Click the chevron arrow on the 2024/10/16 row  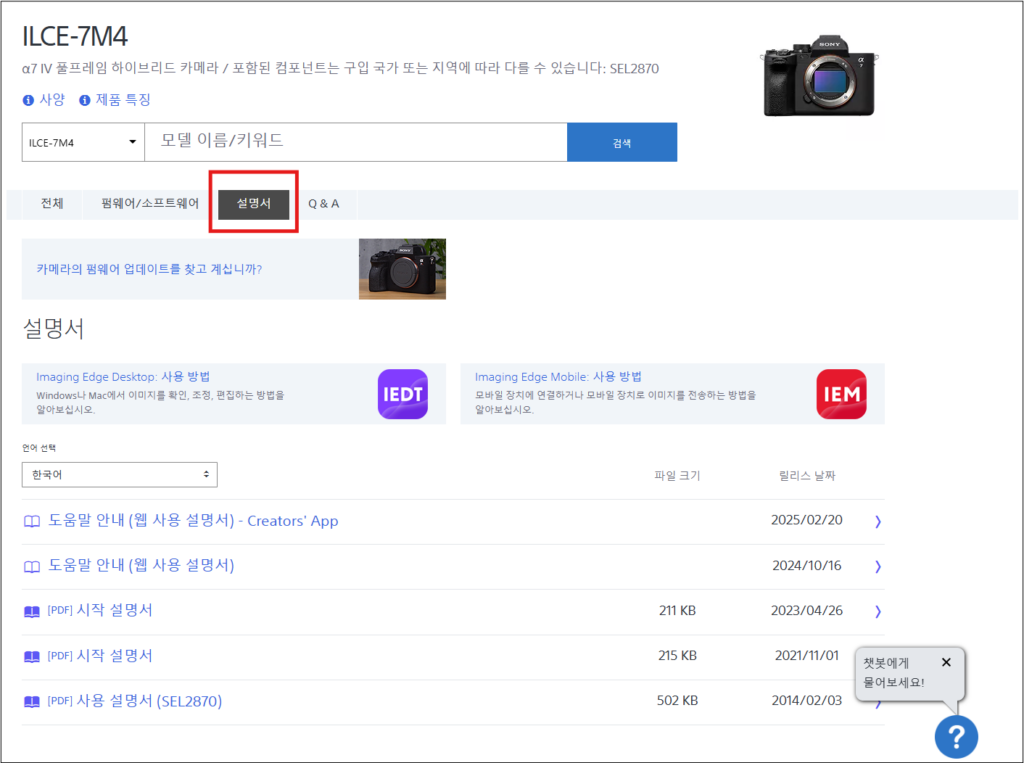(878, 566)
